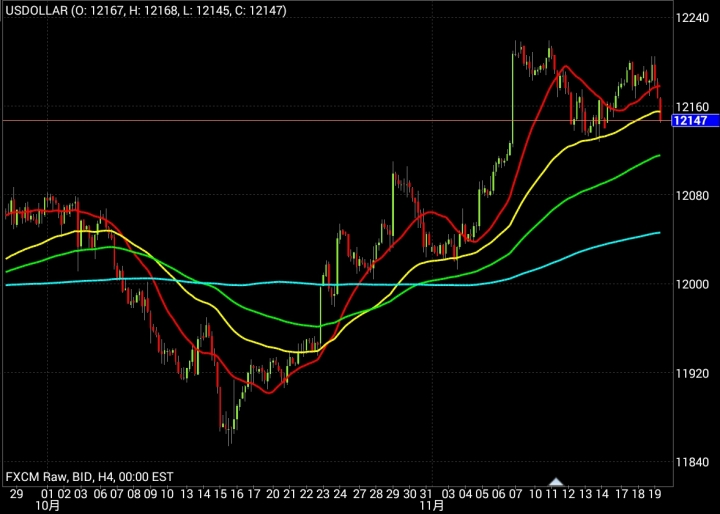Click the 16 date label on time axis
This screenshot has height=514, width=720.
click(x=236, y=494)
